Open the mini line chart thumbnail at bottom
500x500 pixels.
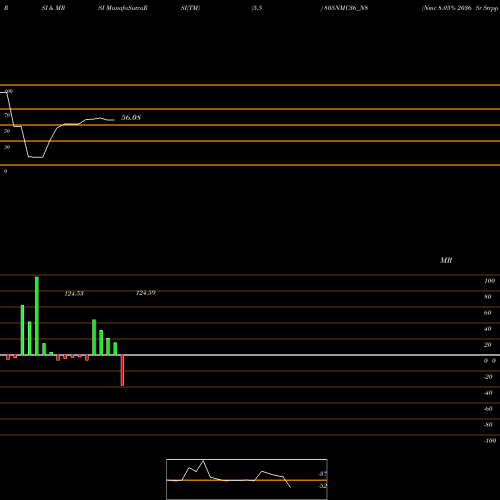pyautogui.click(x=247, y=479)
